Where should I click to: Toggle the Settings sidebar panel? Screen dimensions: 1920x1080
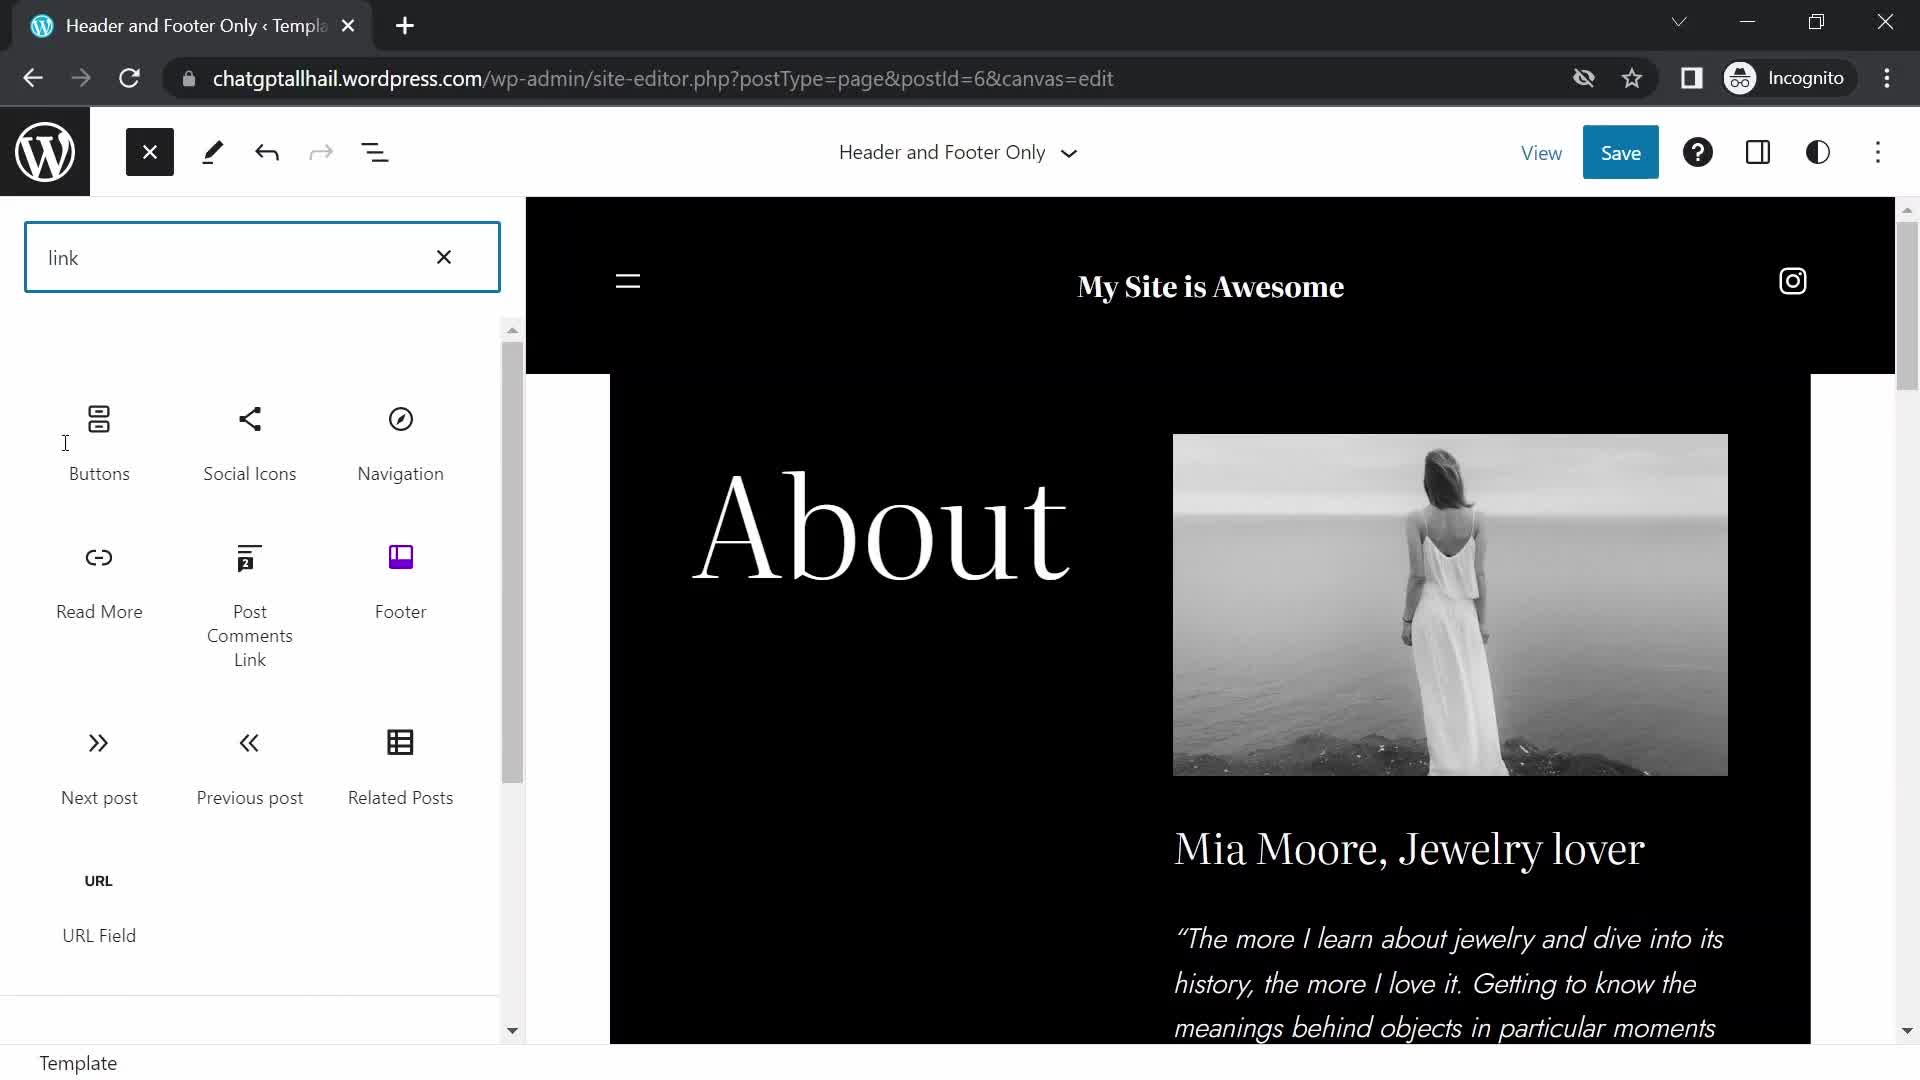tap(1758, 152)
